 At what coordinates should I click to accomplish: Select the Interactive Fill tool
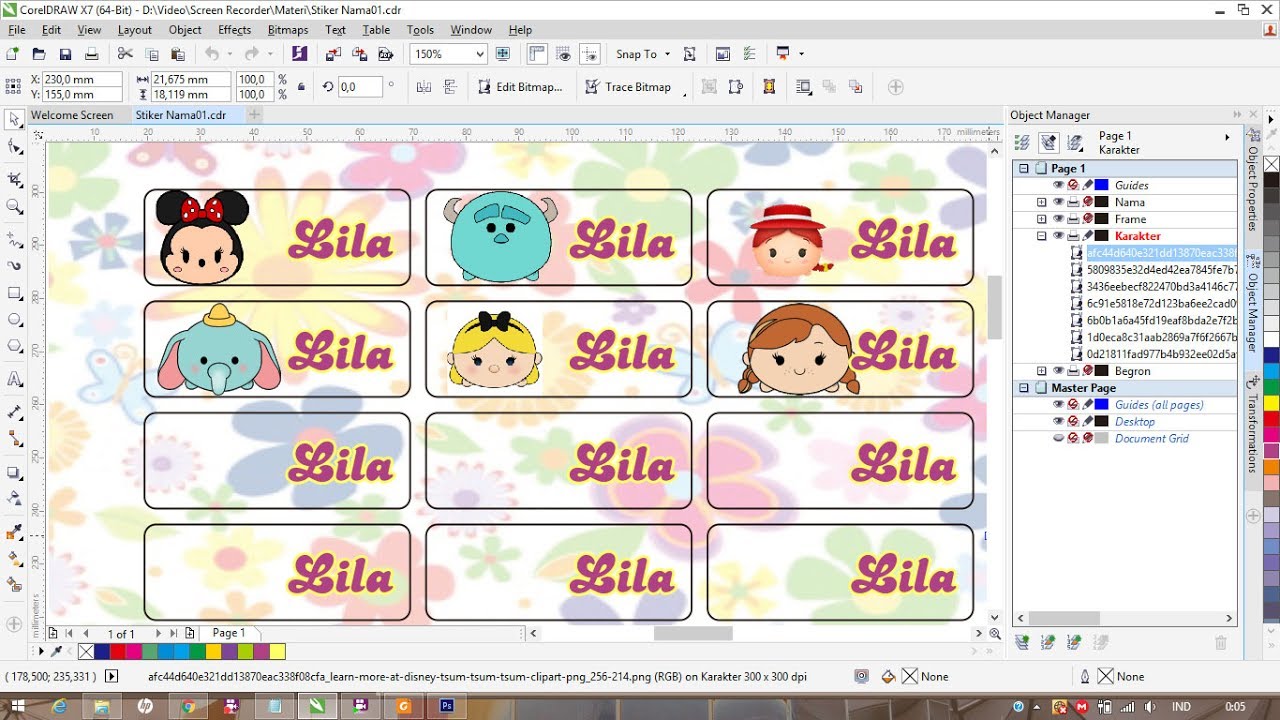tap(14, 558)
